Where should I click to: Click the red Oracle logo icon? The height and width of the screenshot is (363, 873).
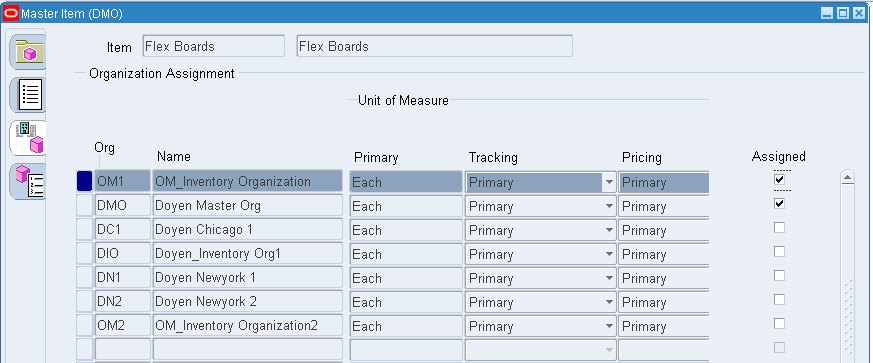click(x=11, y=12)
